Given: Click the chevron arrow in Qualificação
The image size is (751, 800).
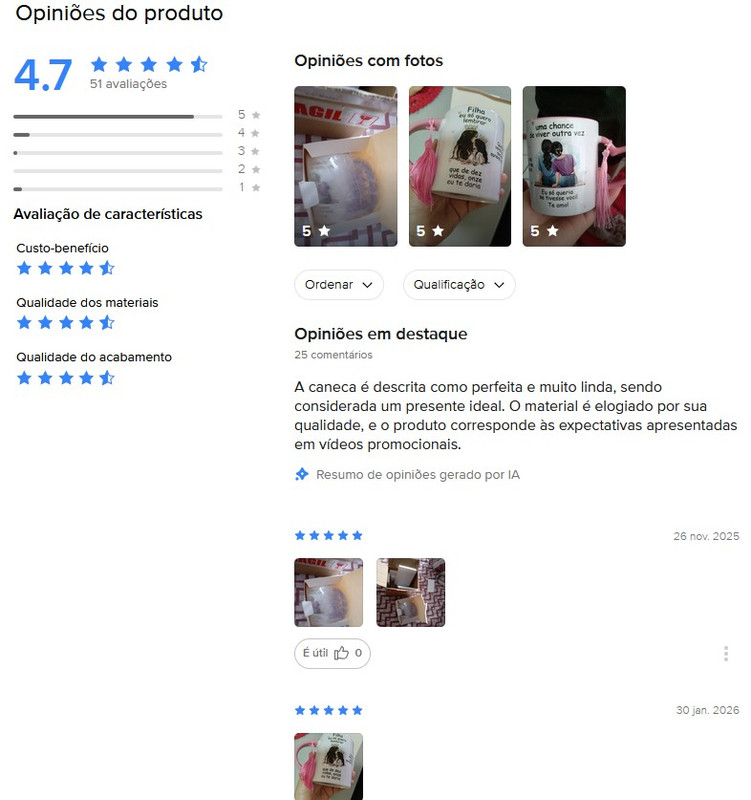Looking at the screenshot, I should pyautogui.click(x=499, y=285).
